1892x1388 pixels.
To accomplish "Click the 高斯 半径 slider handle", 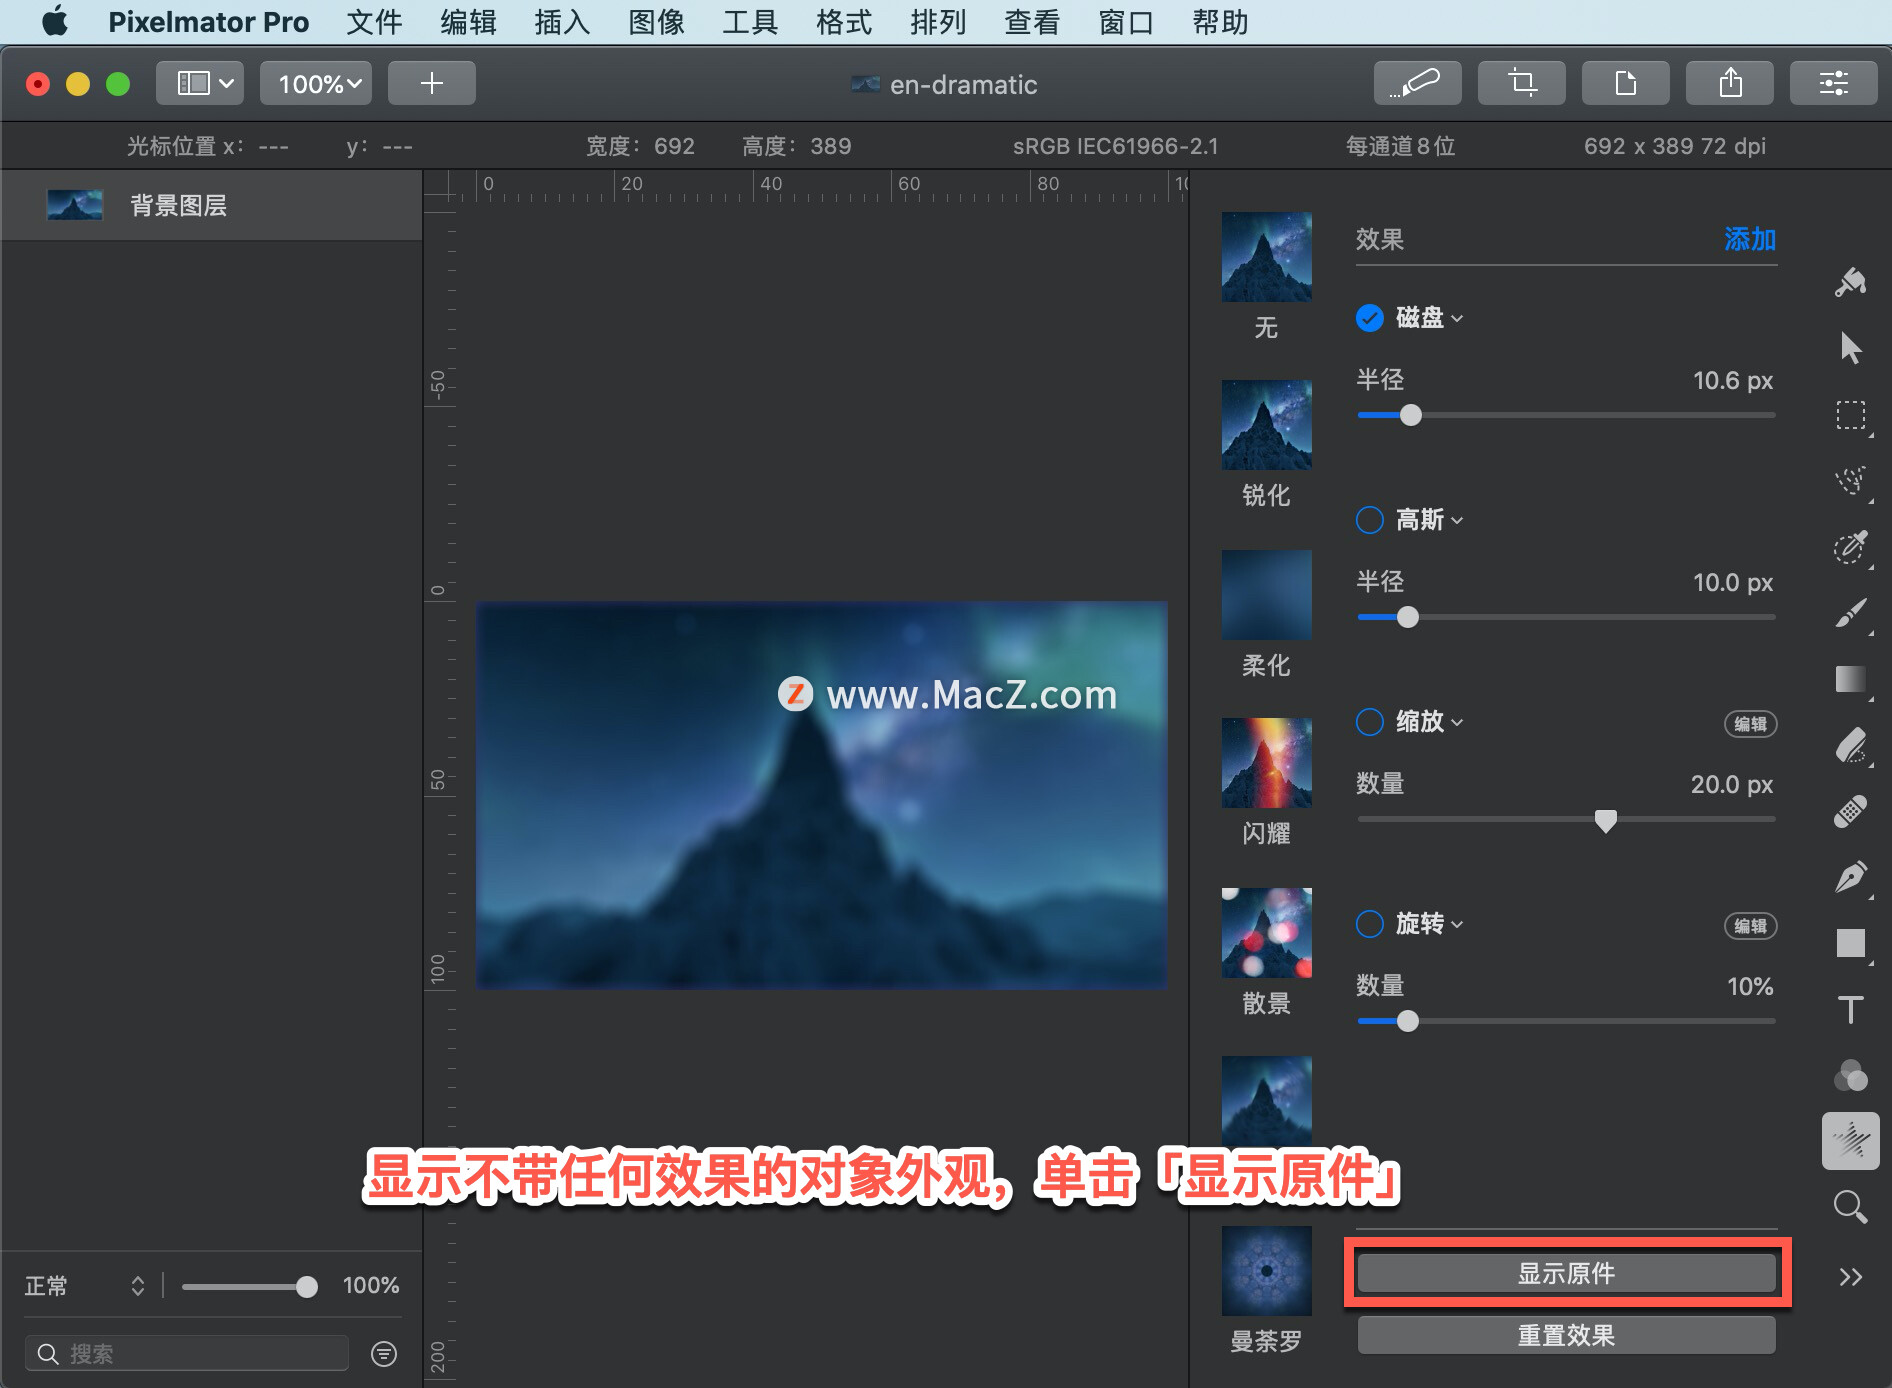I will tap(1407, 617).
